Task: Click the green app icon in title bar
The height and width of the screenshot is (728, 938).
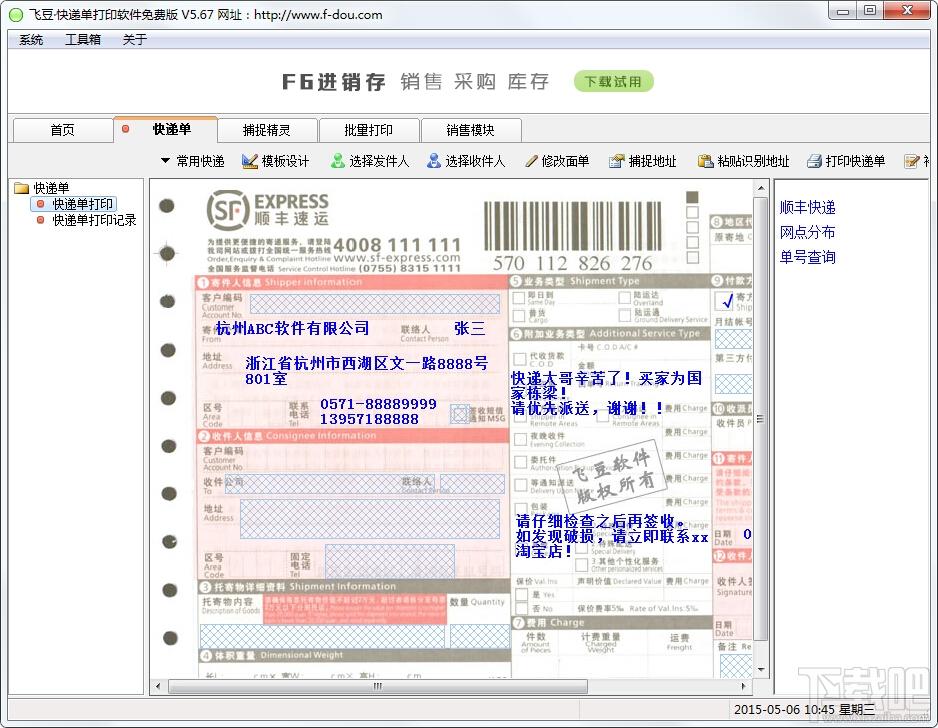Action: pos(16,15)
